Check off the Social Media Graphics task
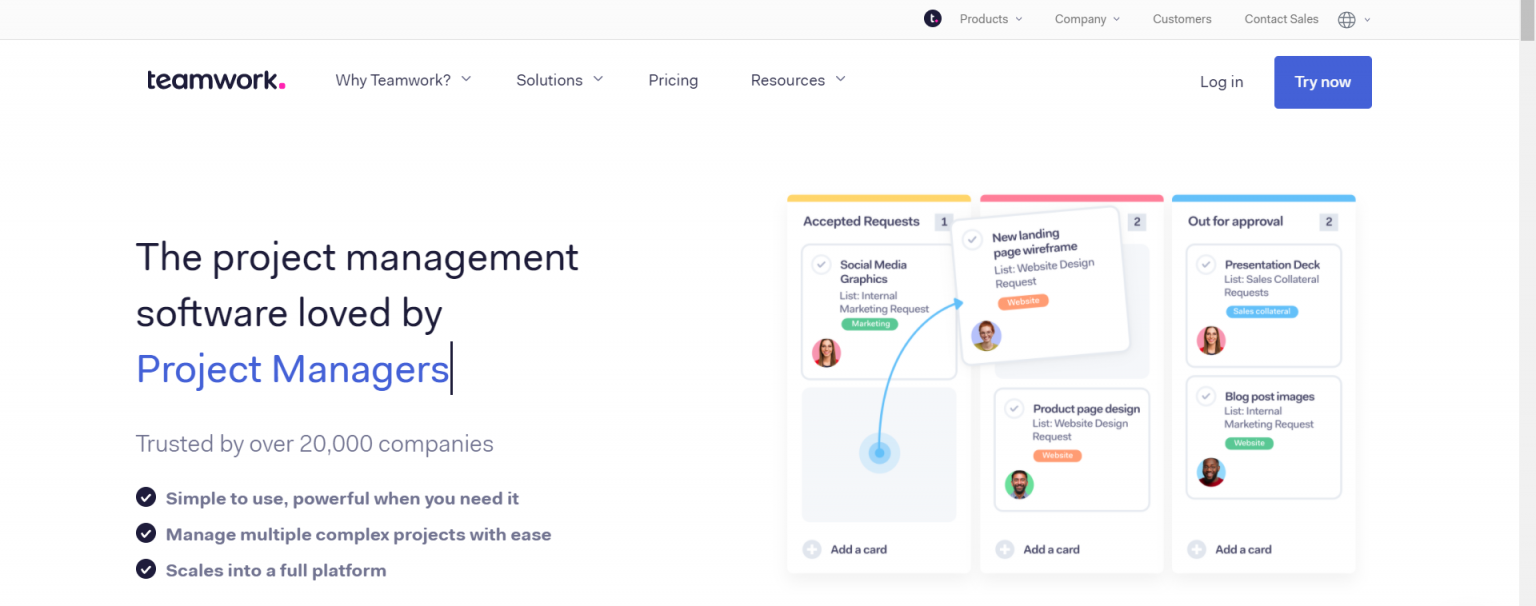 tap(820, 264)
